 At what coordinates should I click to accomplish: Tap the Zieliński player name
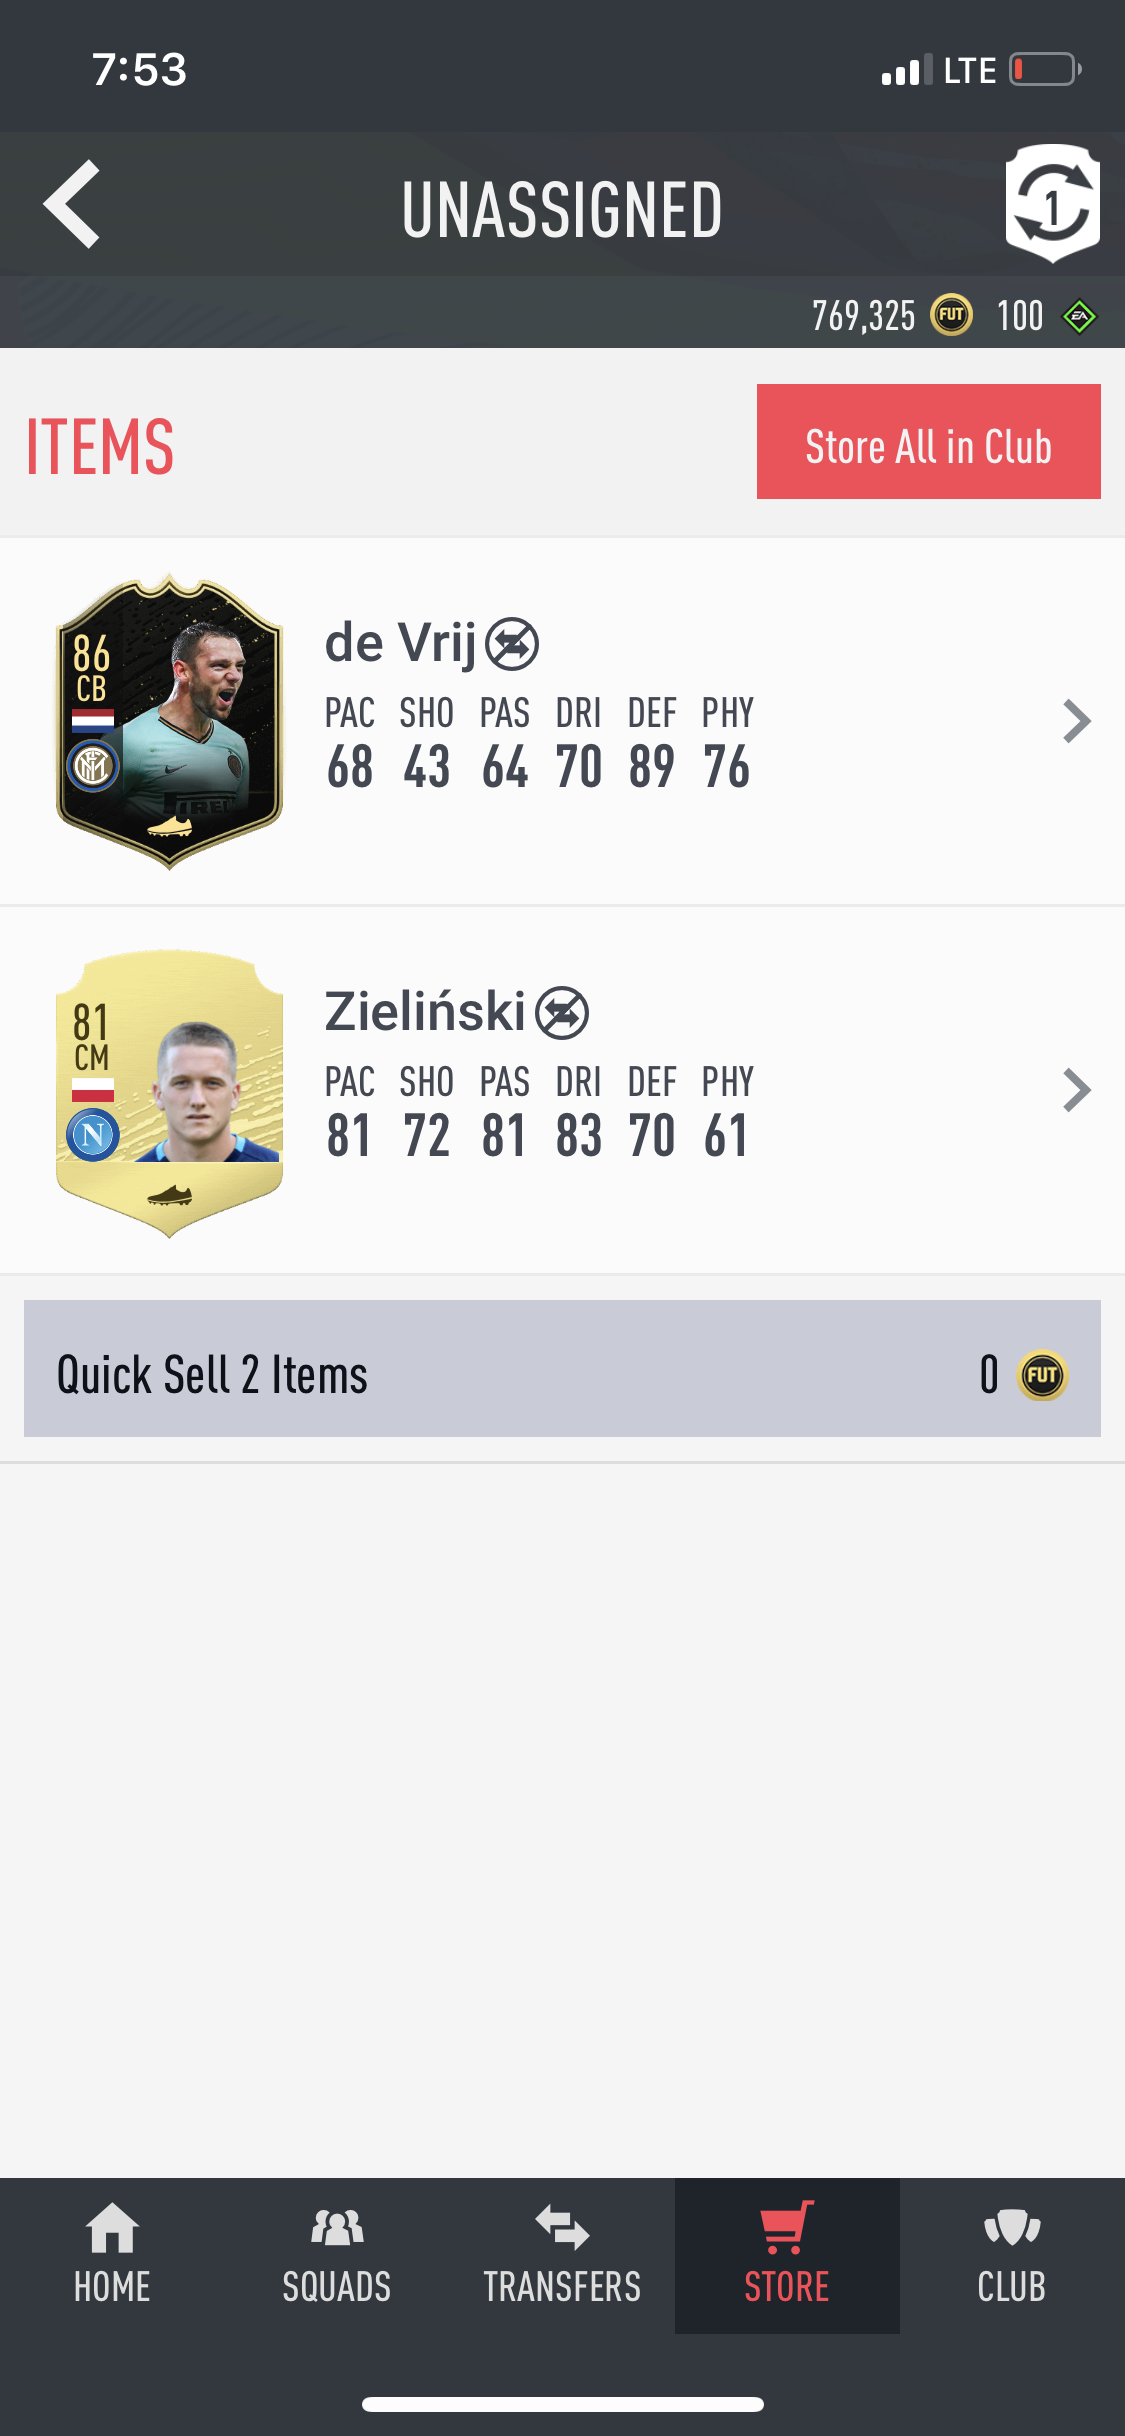[425, 1012]
